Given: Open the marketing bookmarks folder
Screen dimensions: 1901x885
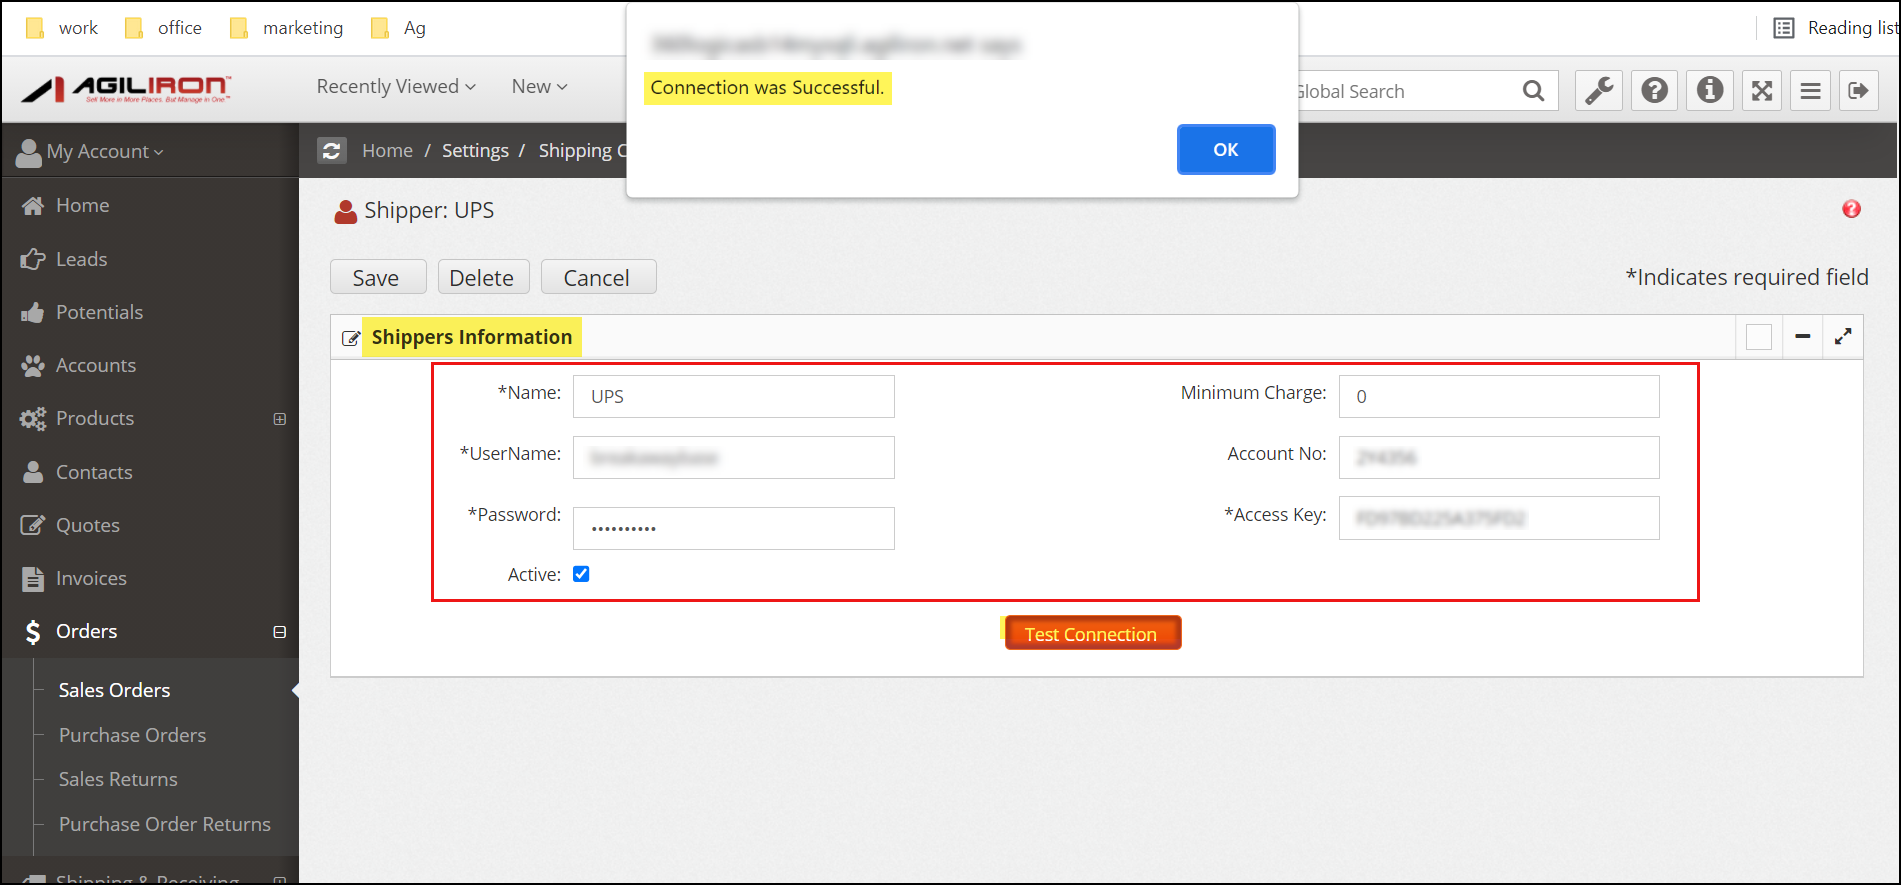Looking at the screenshot, I should tap(286, 28).
